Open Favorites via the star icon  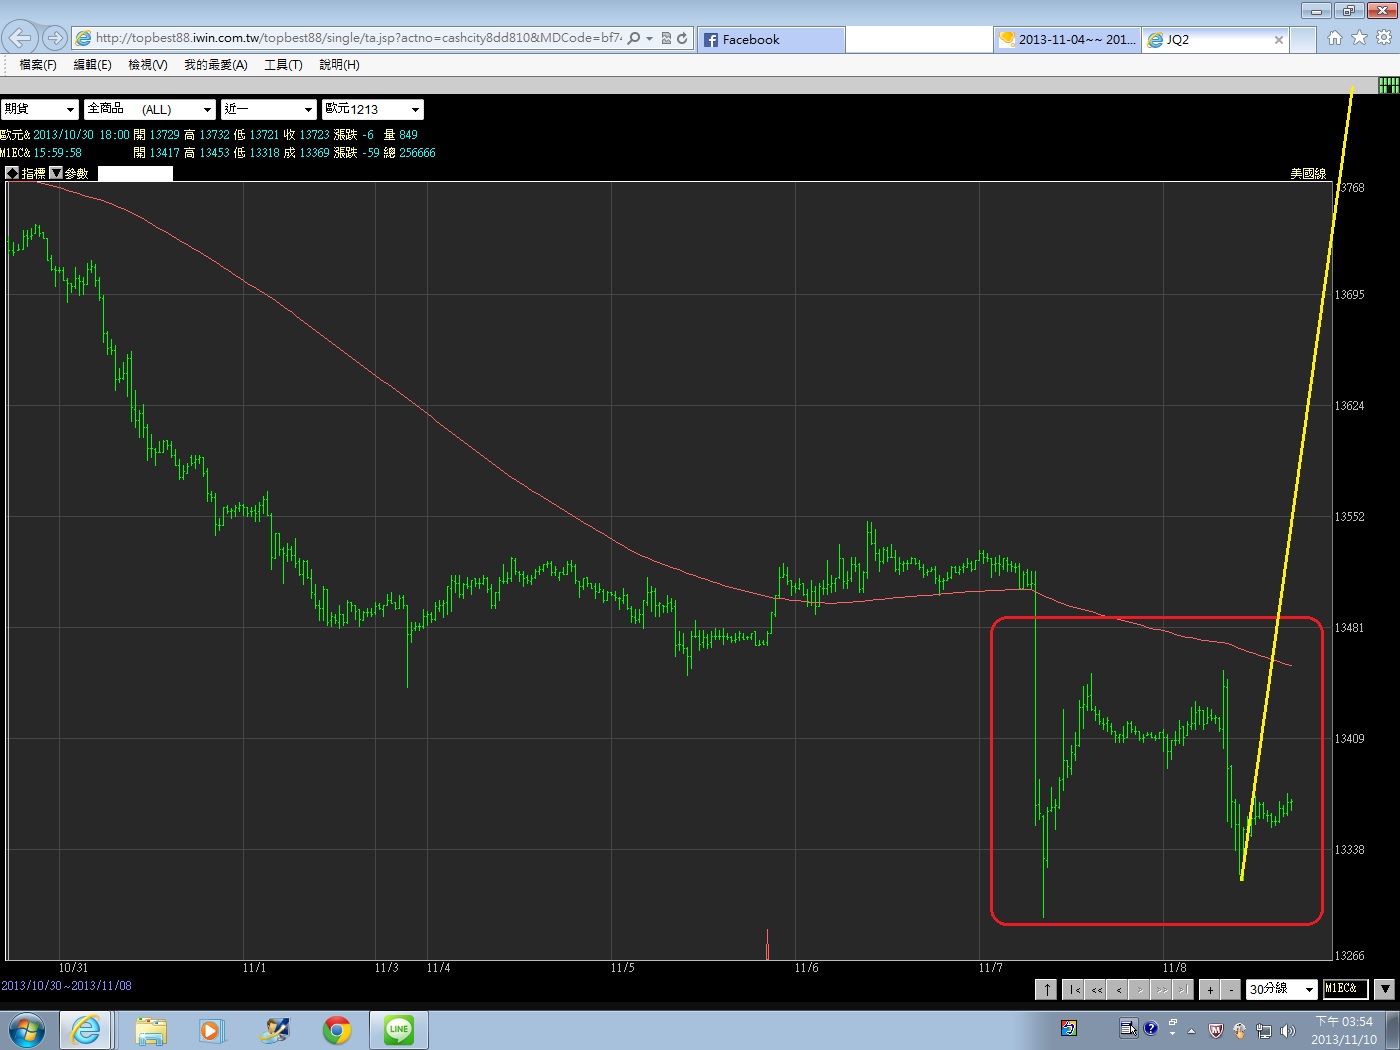1359,38
